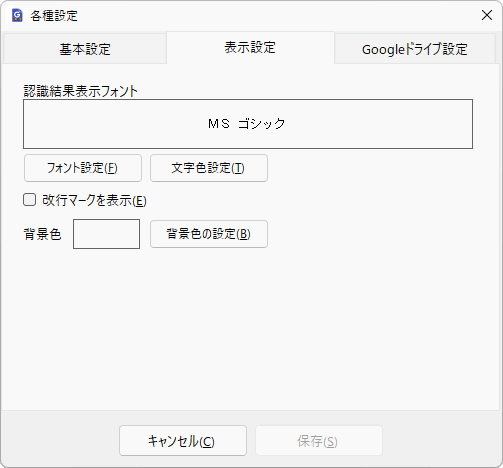This screenshot has width=503, height=468.
Task: Open the フォント設定(F) dialog
Action: [83, 168]
